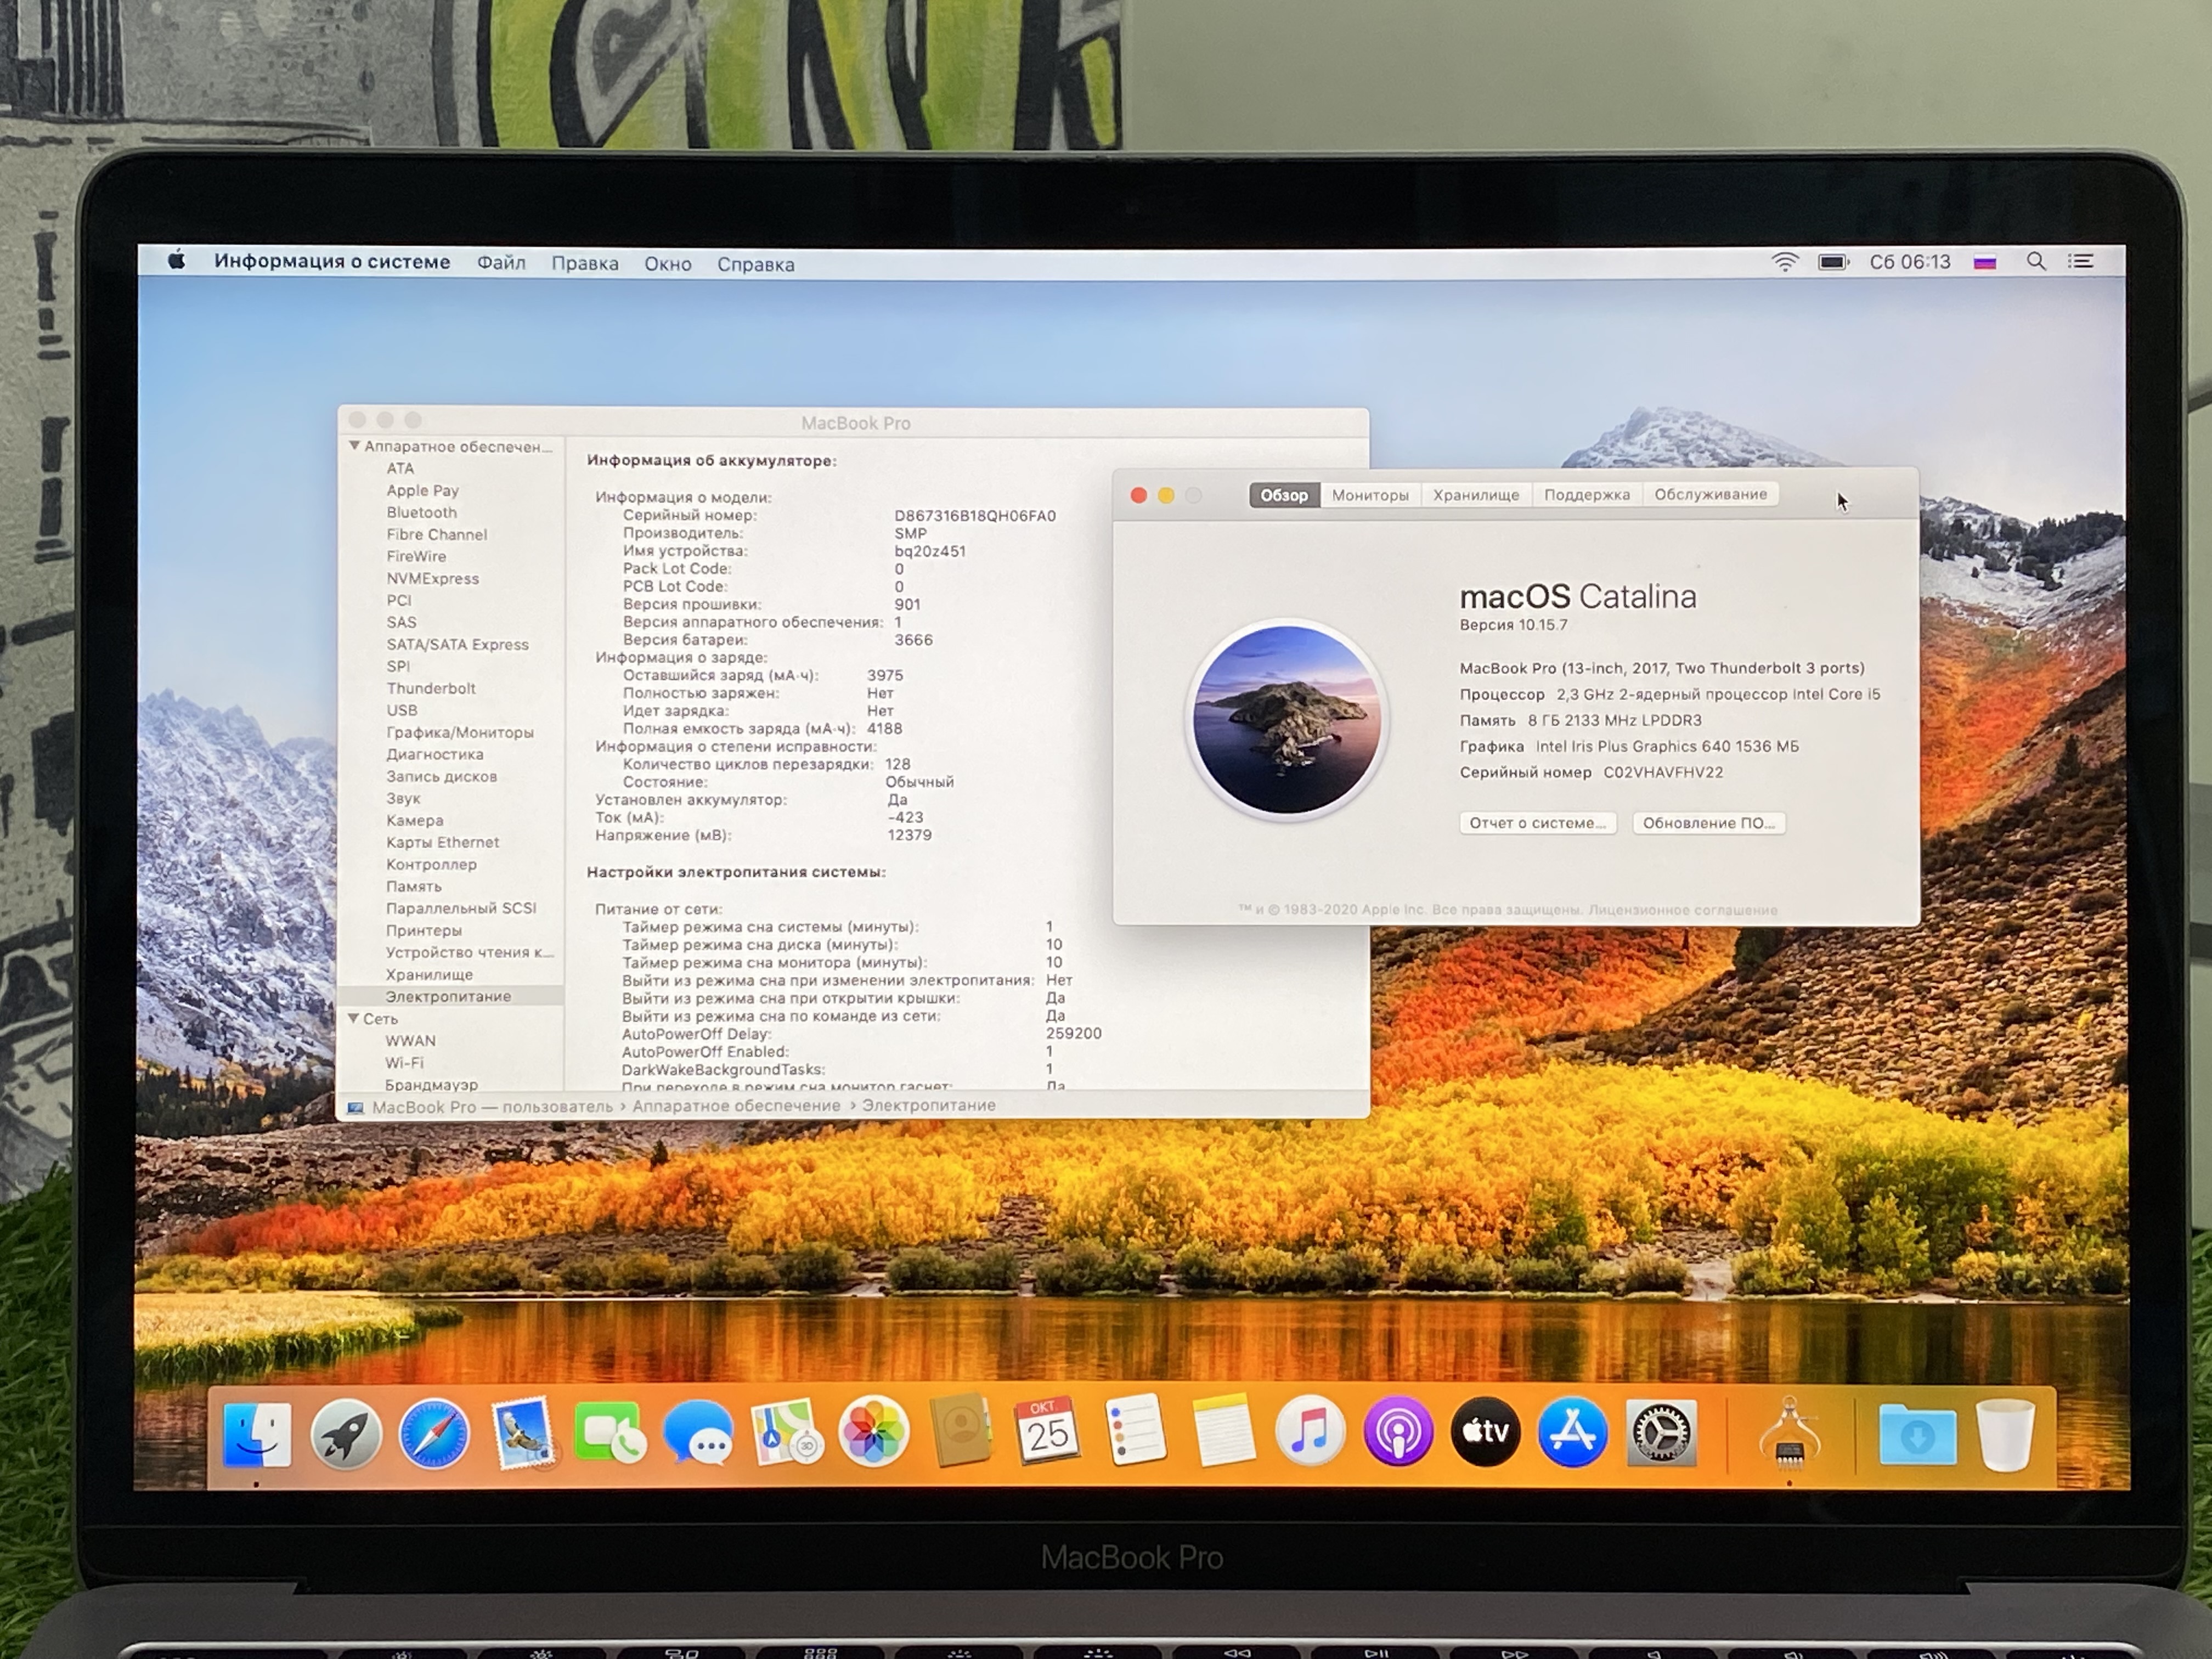Launch Launchpad rocket icon in dock
Screen dimensions: 2212x1659
click(346, 1434)
